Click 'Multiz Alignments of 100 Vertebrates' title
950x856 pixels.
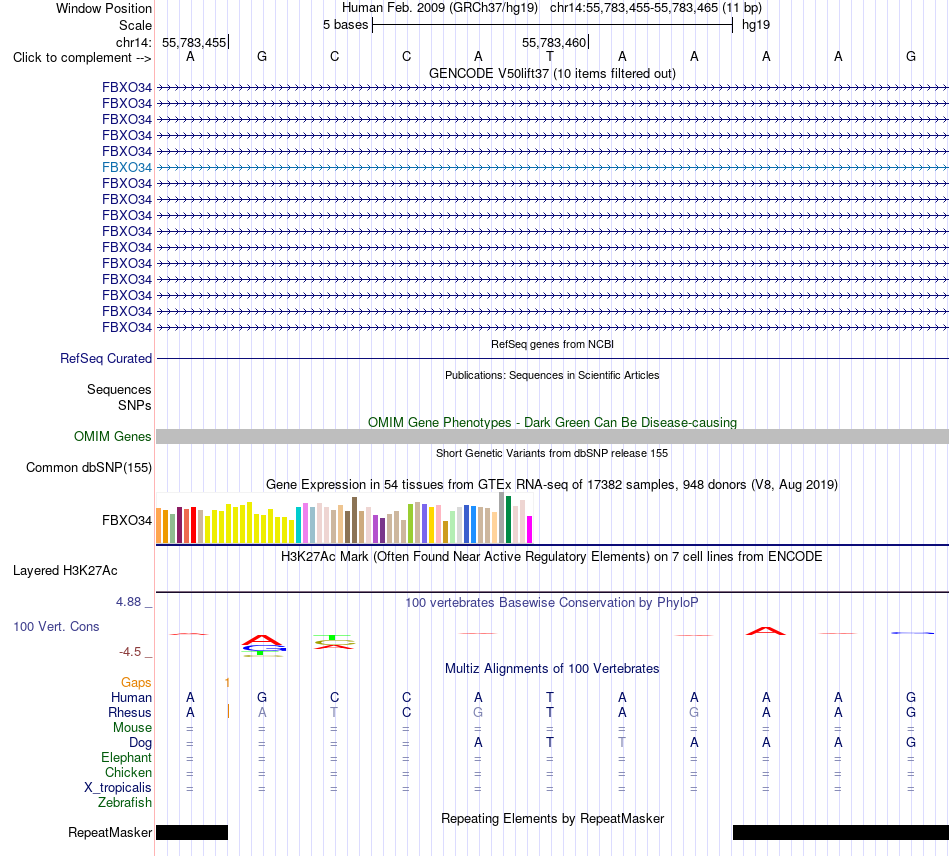click(552, 668)
